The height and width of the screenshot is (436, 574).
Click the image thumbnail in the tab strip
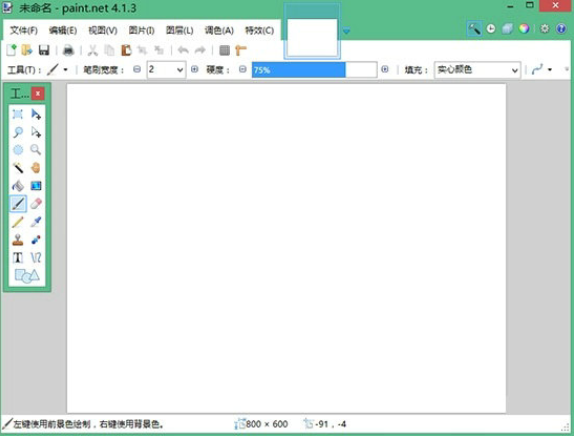[312, 38]
